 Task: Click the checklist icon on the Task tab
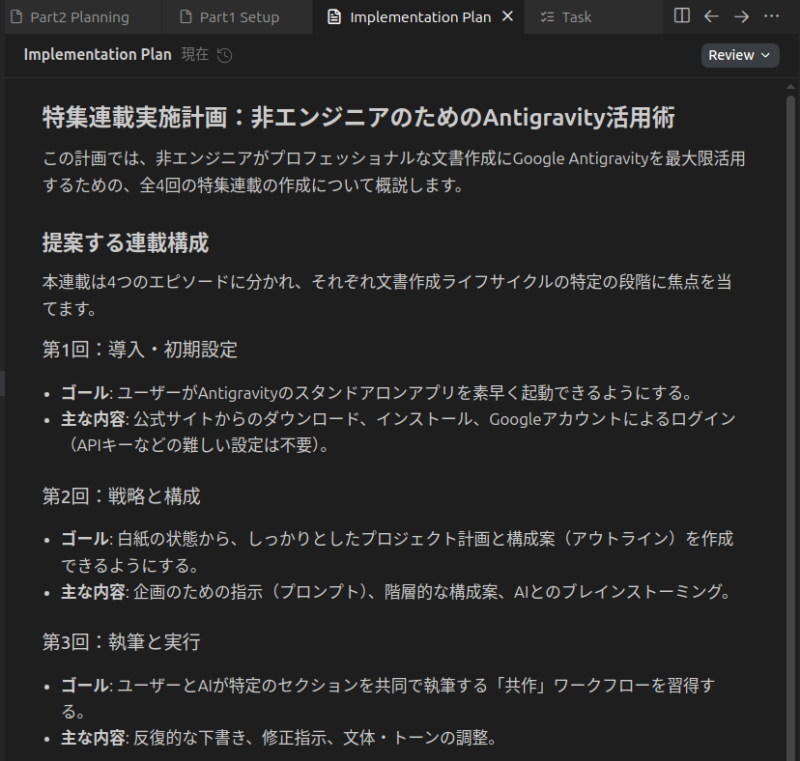coord(547,17)
